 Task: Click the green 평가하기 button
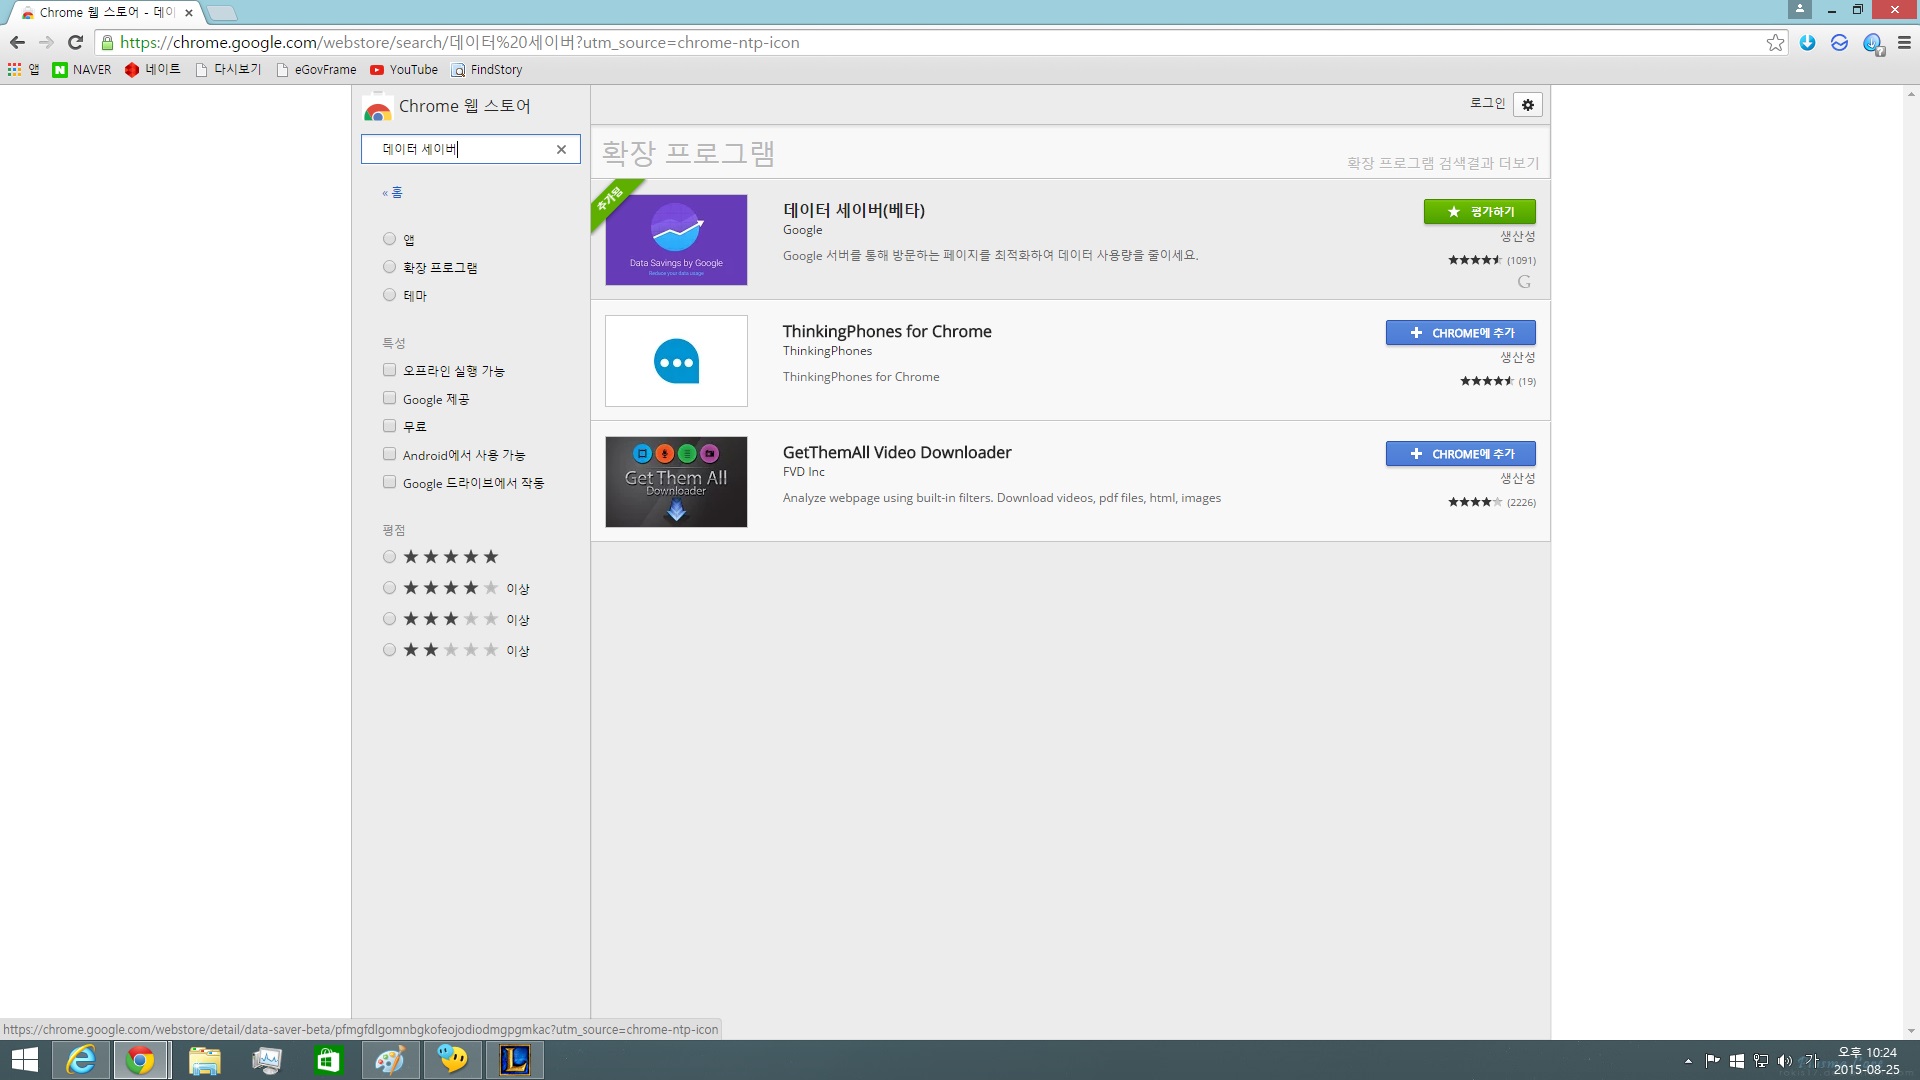click(x=1479, y=212)
